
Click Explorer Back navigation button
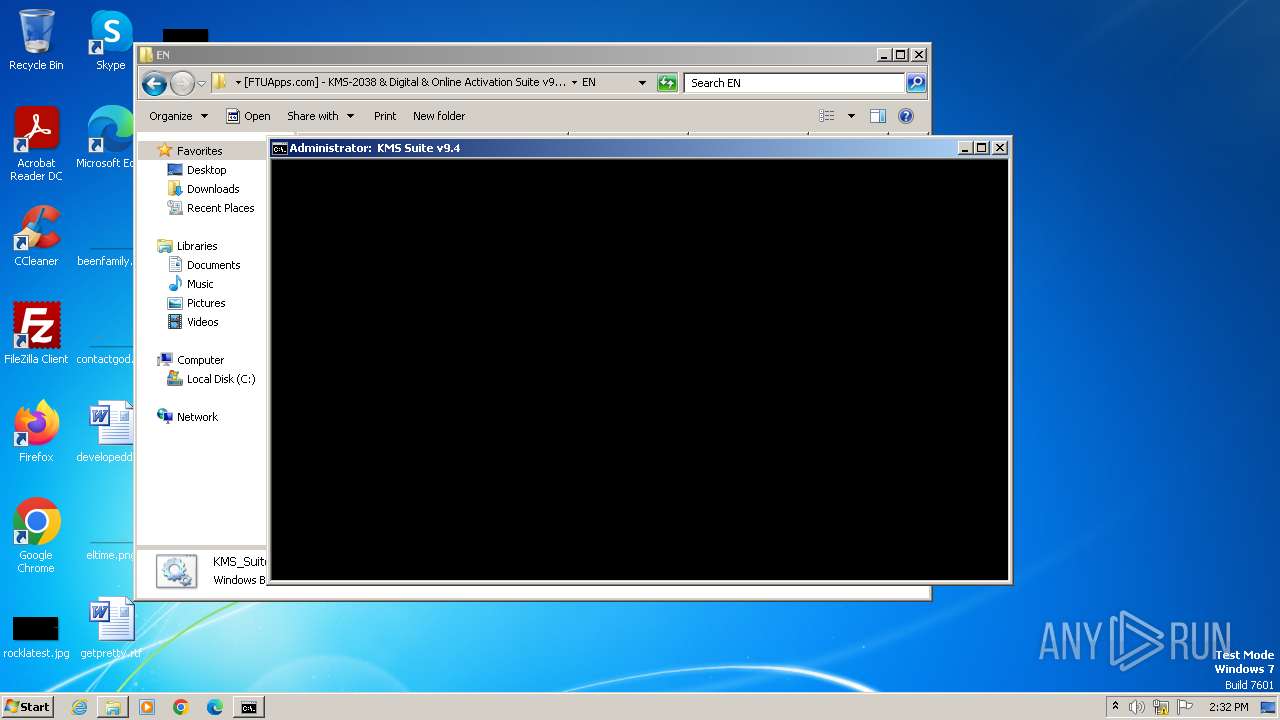(154, 83)
